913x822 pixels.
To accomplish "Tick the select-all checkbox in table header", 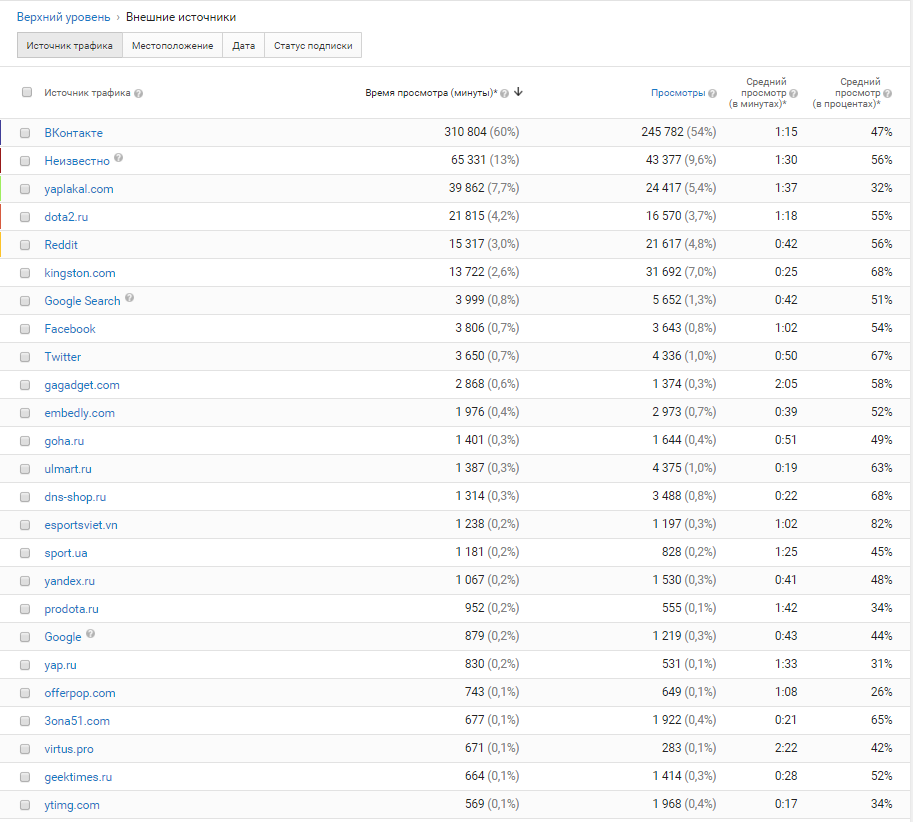I will [x=27, y=92].
